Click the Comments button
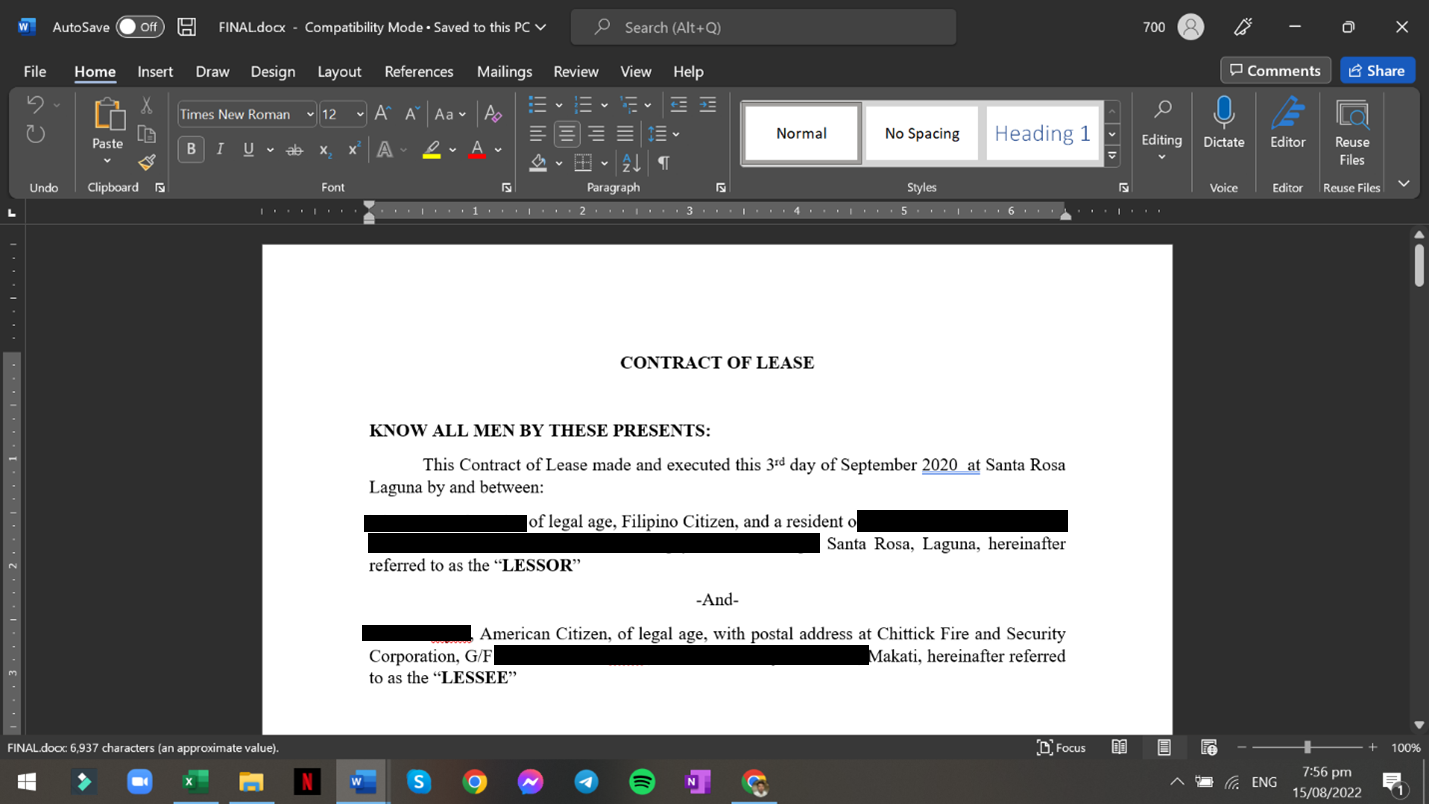Screen dimensions: 1429x804 [x=1275, y=70]
